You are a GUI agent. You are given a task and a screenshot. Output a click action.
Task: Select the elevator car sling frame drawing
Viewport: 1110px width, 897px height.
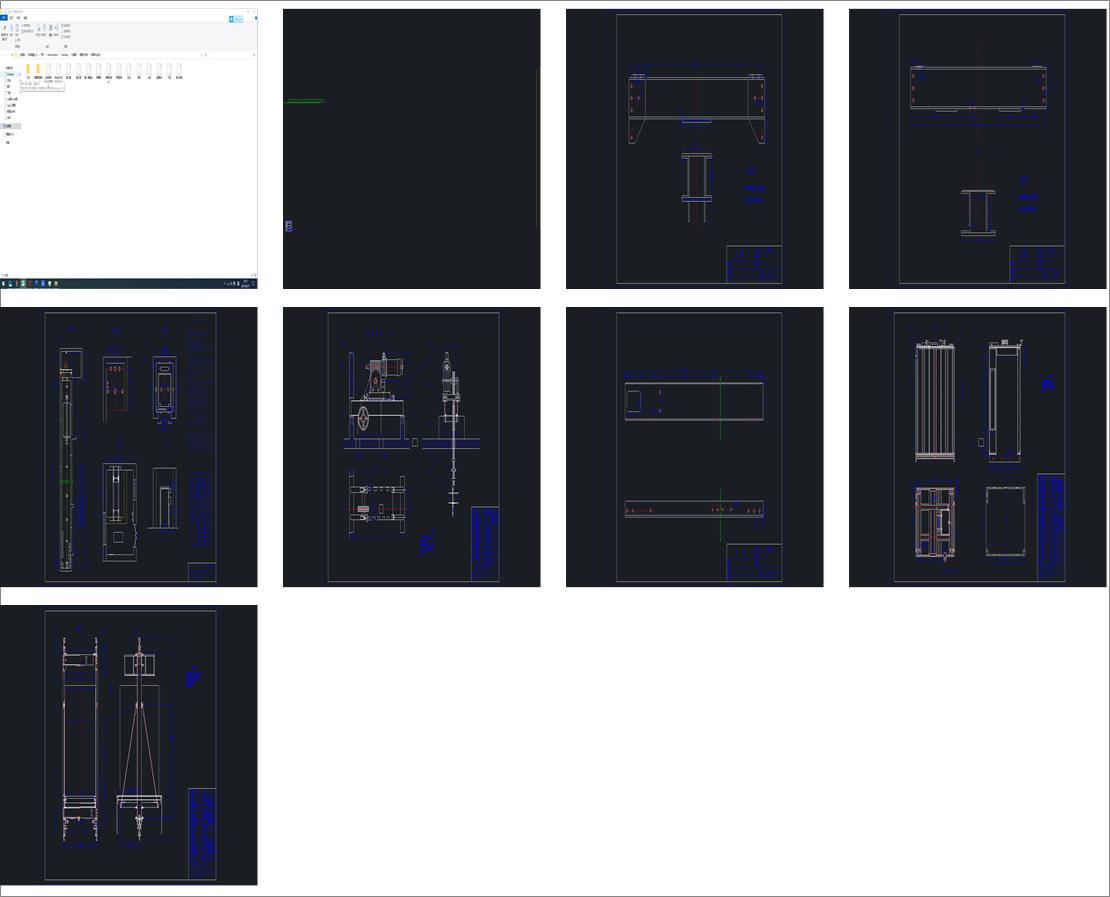tap(129, 745)
